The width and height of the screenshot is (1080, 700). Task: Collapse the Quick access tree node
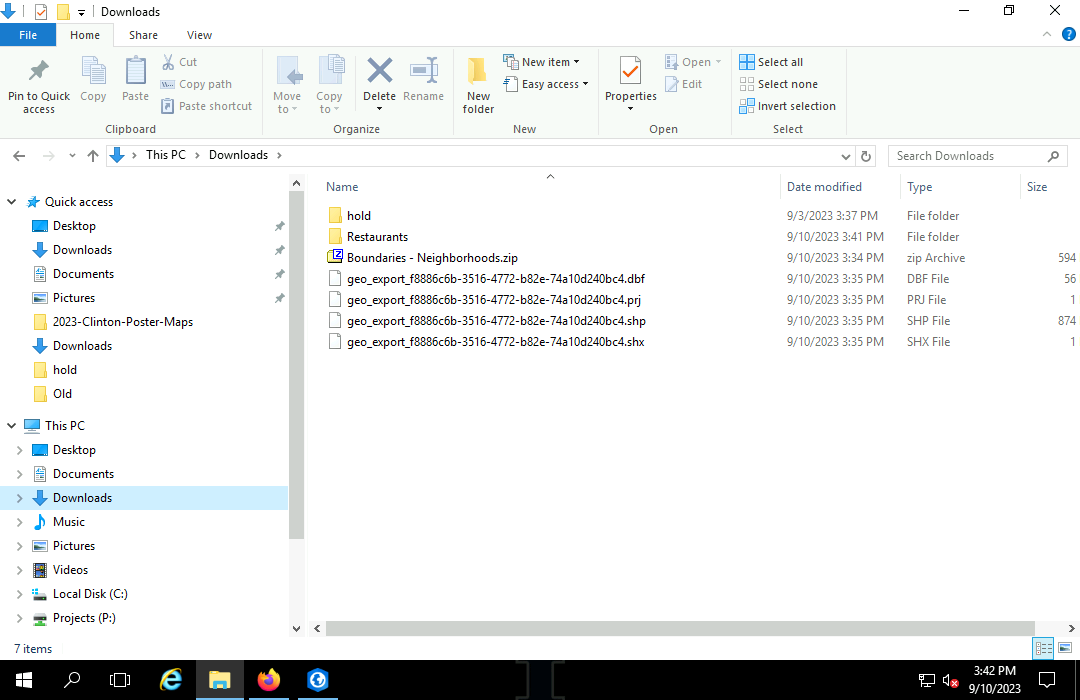point(12,202)
